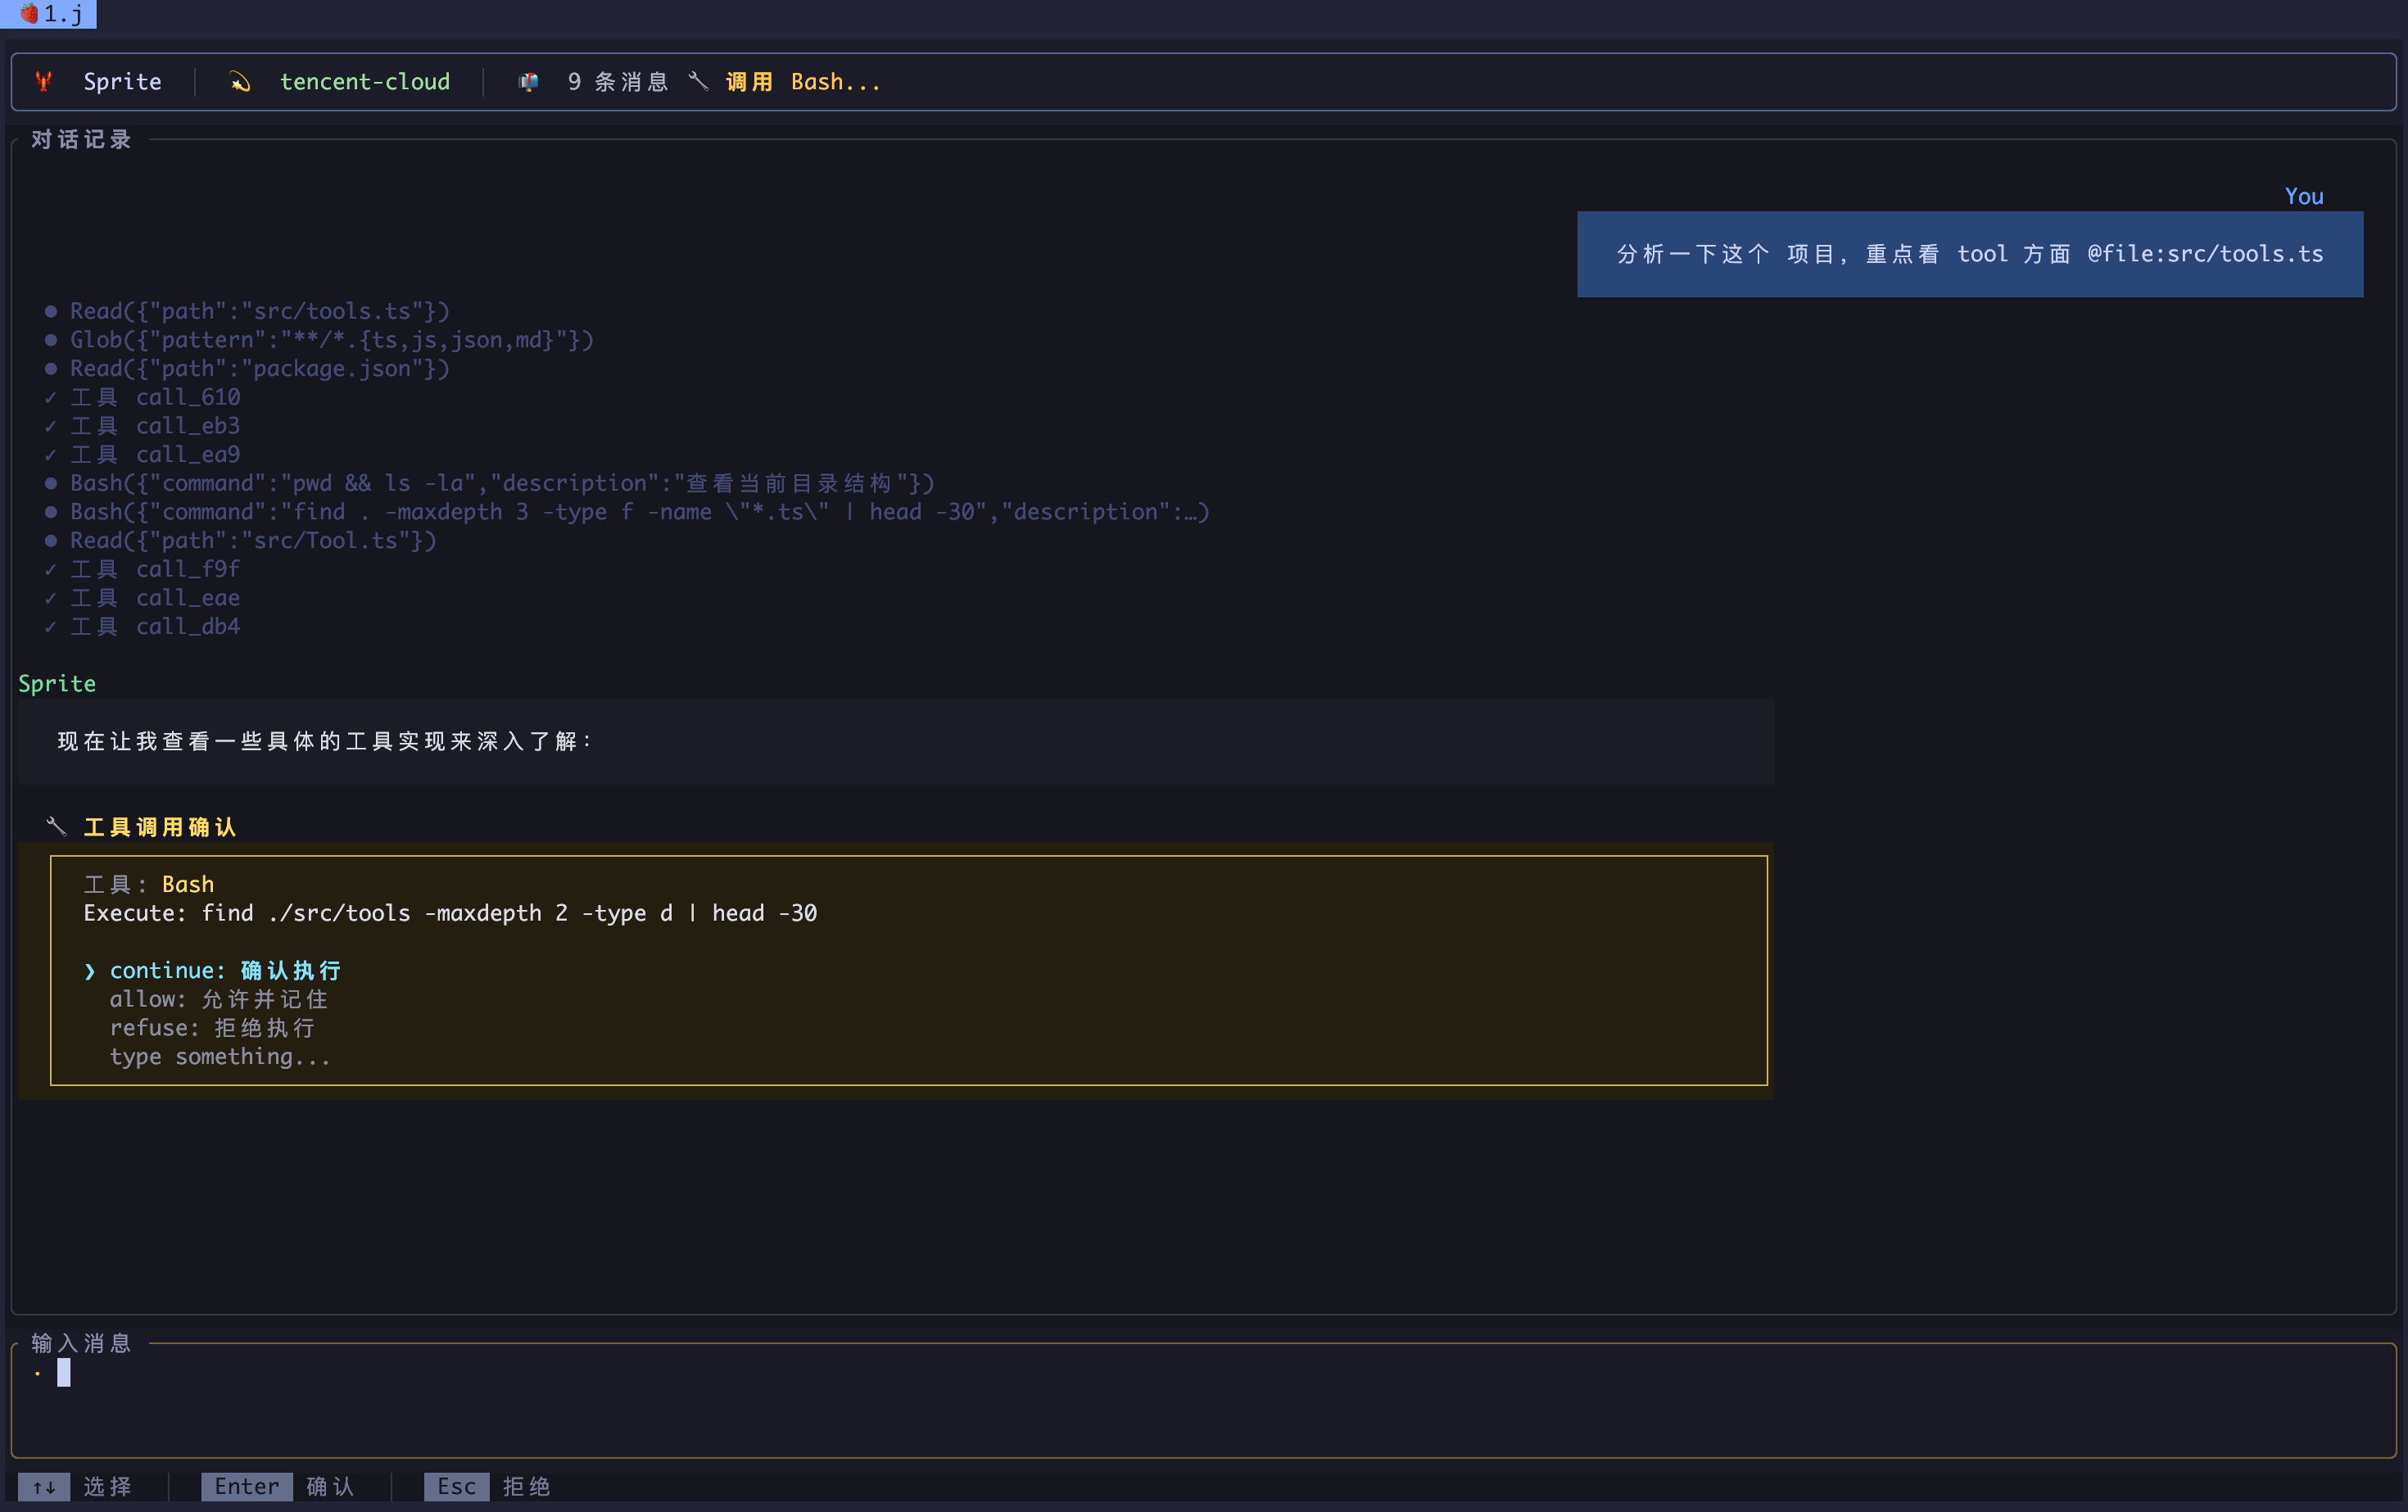Click the bullet dot before Glob pattern call
The height and width of the screenshot is (1512, 2408).
pos(50,340)
